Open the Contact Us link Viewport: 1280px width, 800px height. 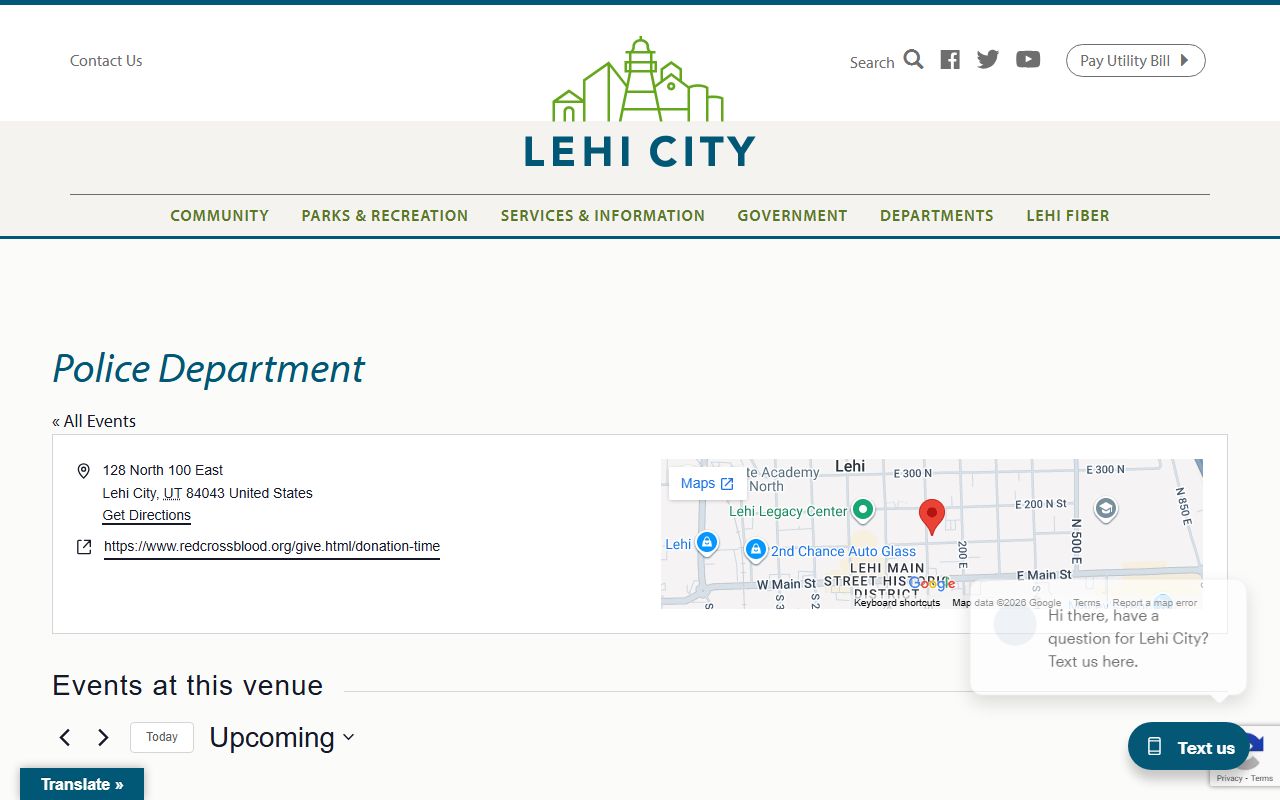point(106,61)
